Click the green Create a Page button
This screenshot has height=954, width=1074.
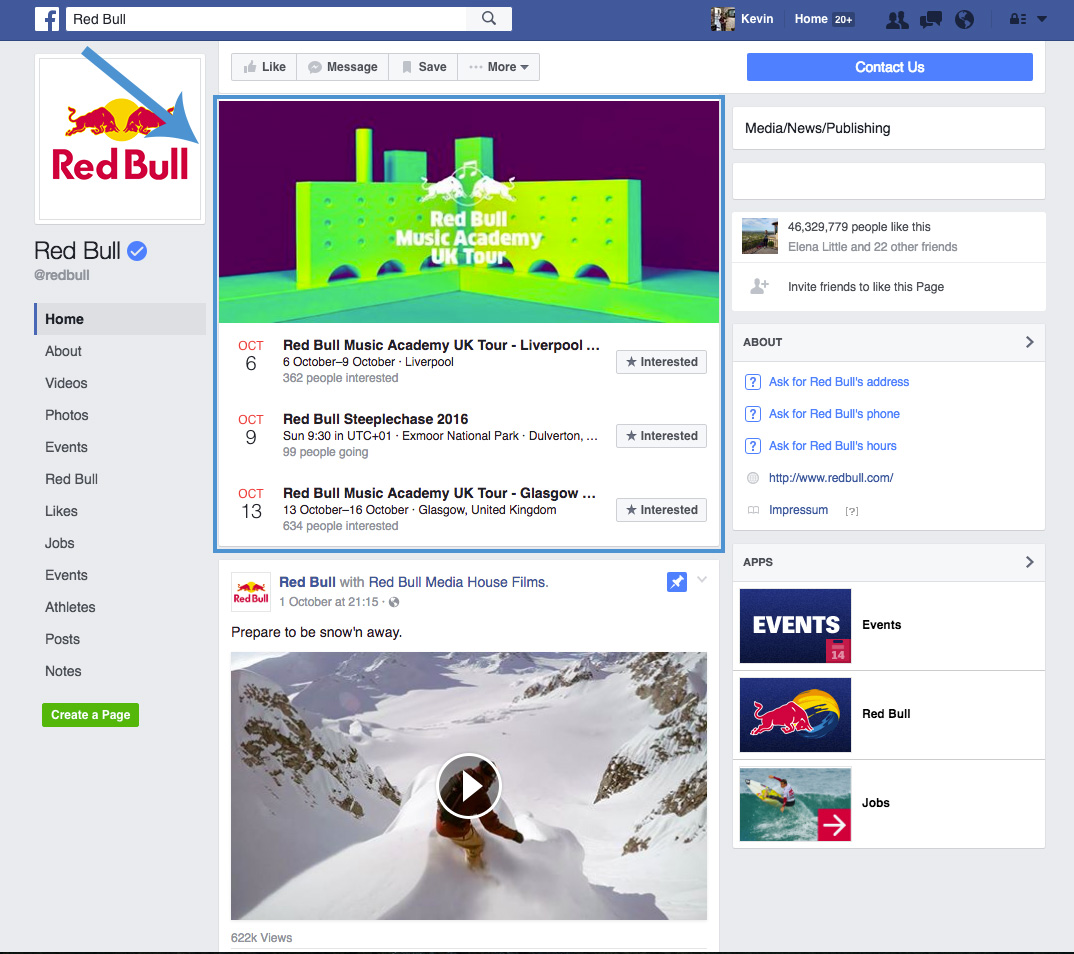(x=90, y=715)
